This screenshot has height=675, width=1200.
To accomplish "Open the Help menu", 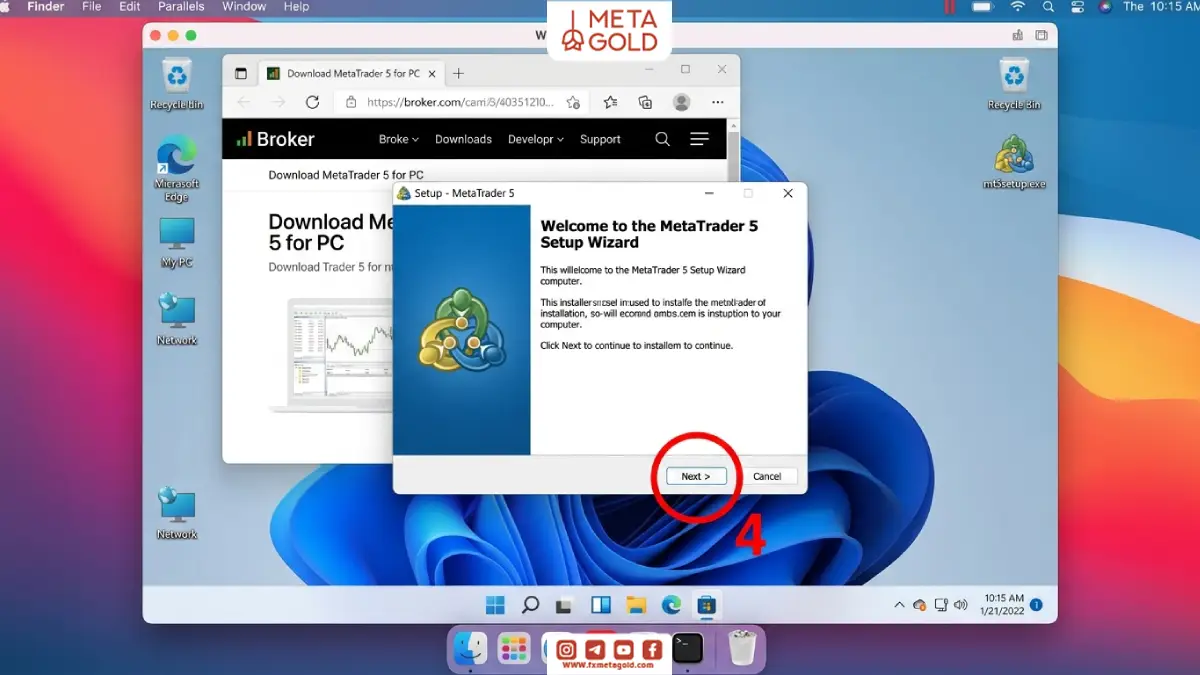I will pyautogui.click(x=296, y=6).
